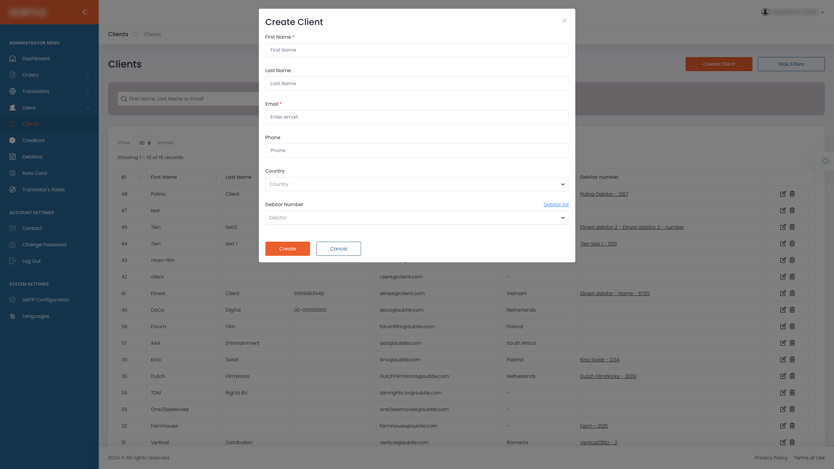Image resolution: width=834 pixels, height=469 pixels.
Task: Click the Creditors shield icon
Action: tap(13, 140)
